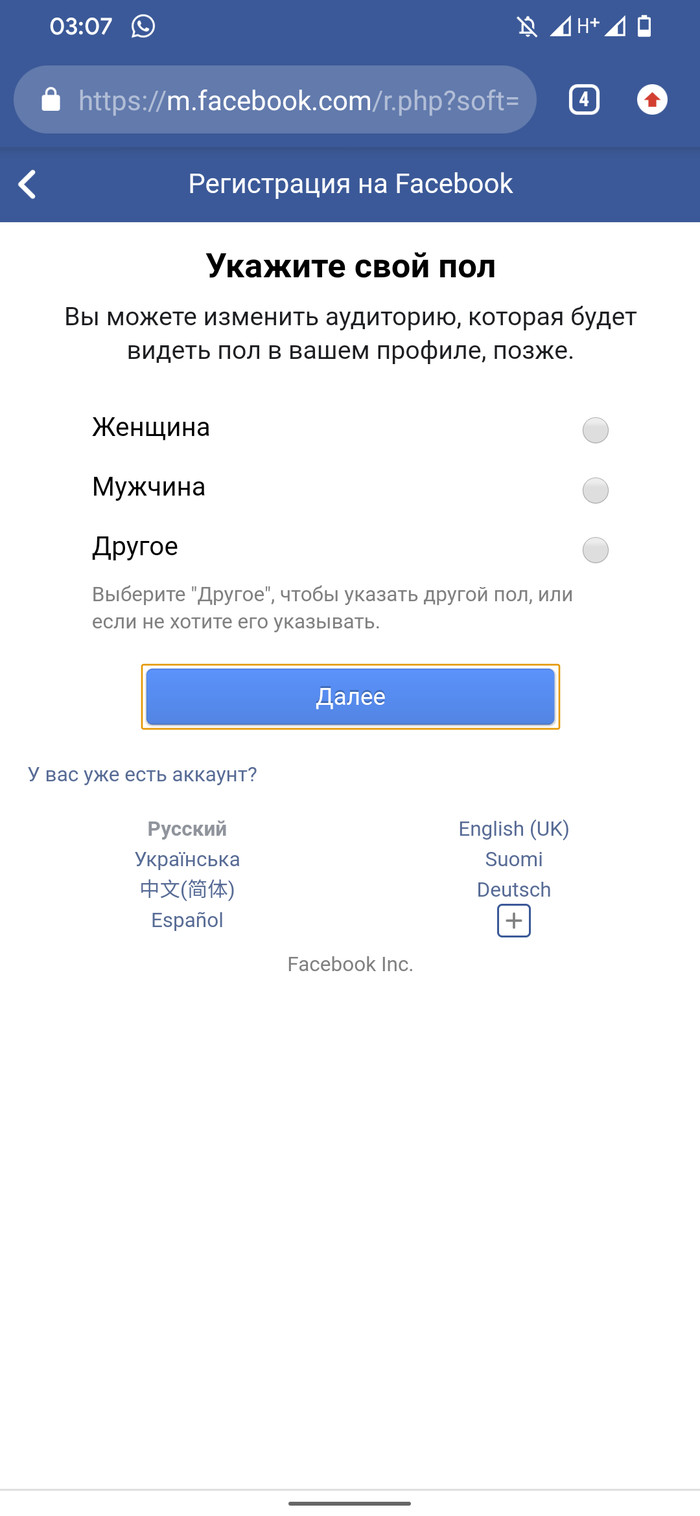The height and width of the screenshot is (1516, 700).
Task: Tap the muted bell status icon
Action: (x=527, y=27)
